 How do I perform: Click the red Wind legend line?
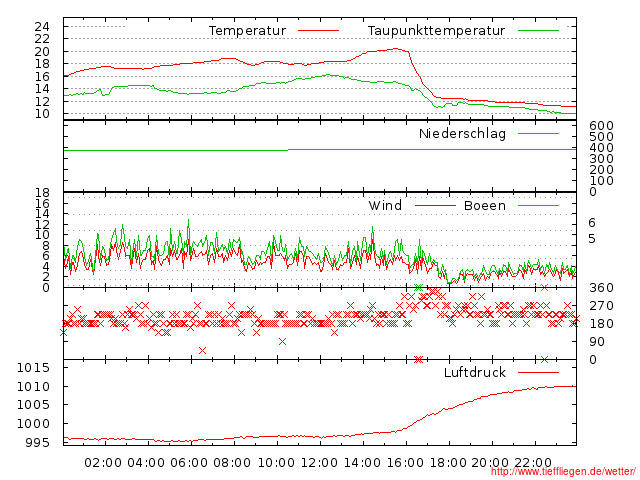(435, 206)
